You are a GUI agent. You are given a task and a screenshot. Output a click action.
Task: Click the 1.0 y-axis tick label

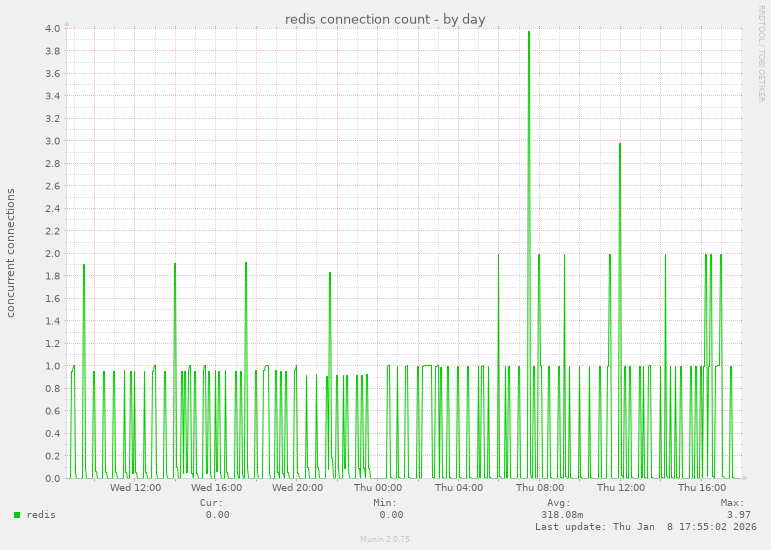coord(53,366)
